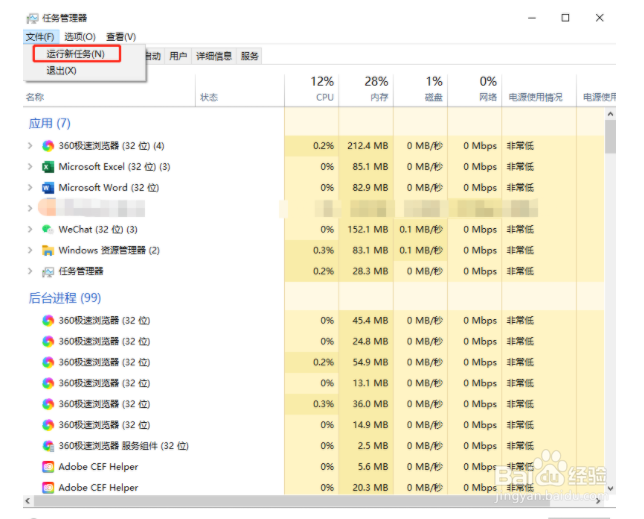
Task: Click the Microsoft Word app icon
Action: [x=48, y=188]
